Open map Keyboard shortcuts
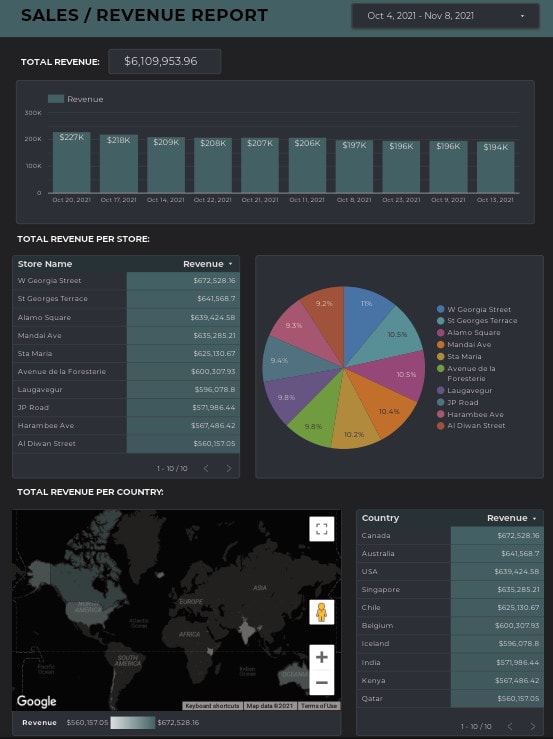The image size is (553, 739). pos(212,706)
